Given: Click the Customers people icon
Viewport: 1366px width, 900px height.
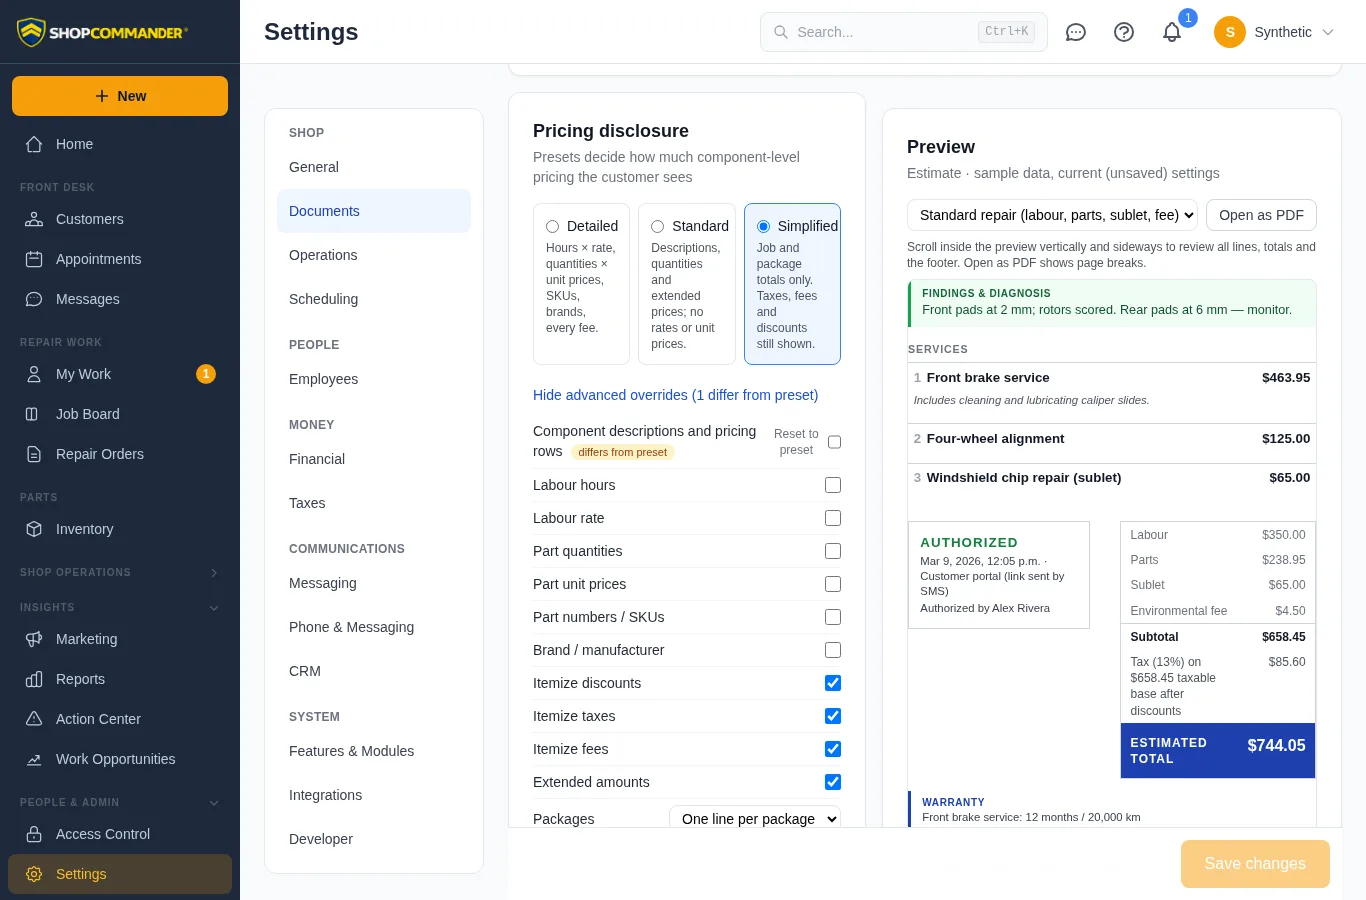Looking at the screenshot, I should click(34, 219).
